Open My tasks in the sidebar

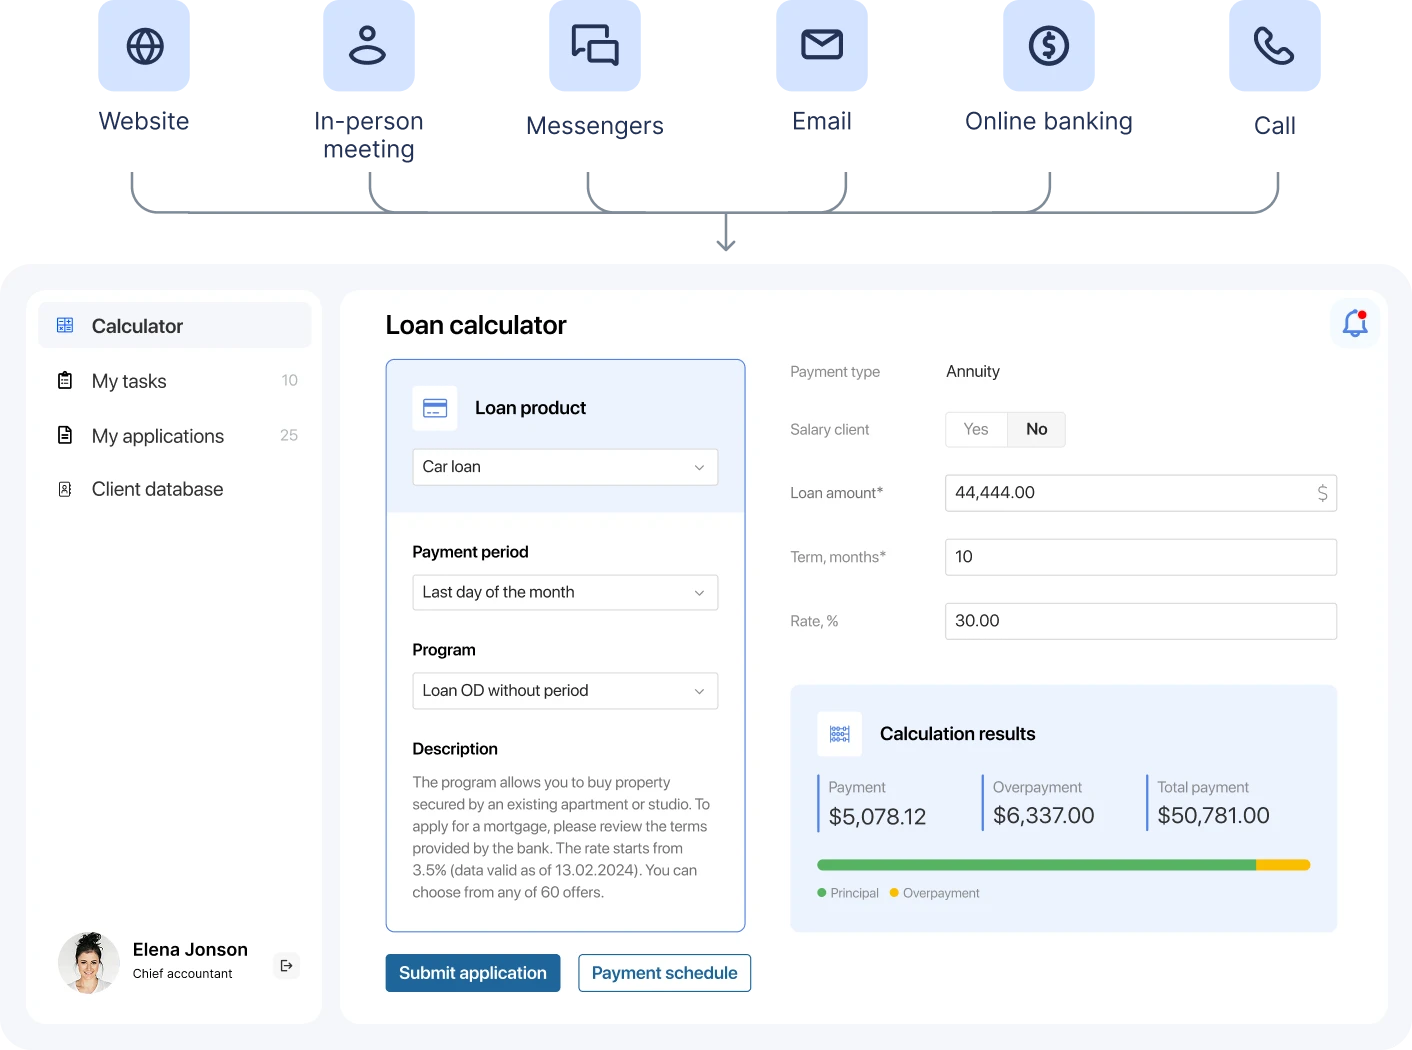click(x=129, y=381)
